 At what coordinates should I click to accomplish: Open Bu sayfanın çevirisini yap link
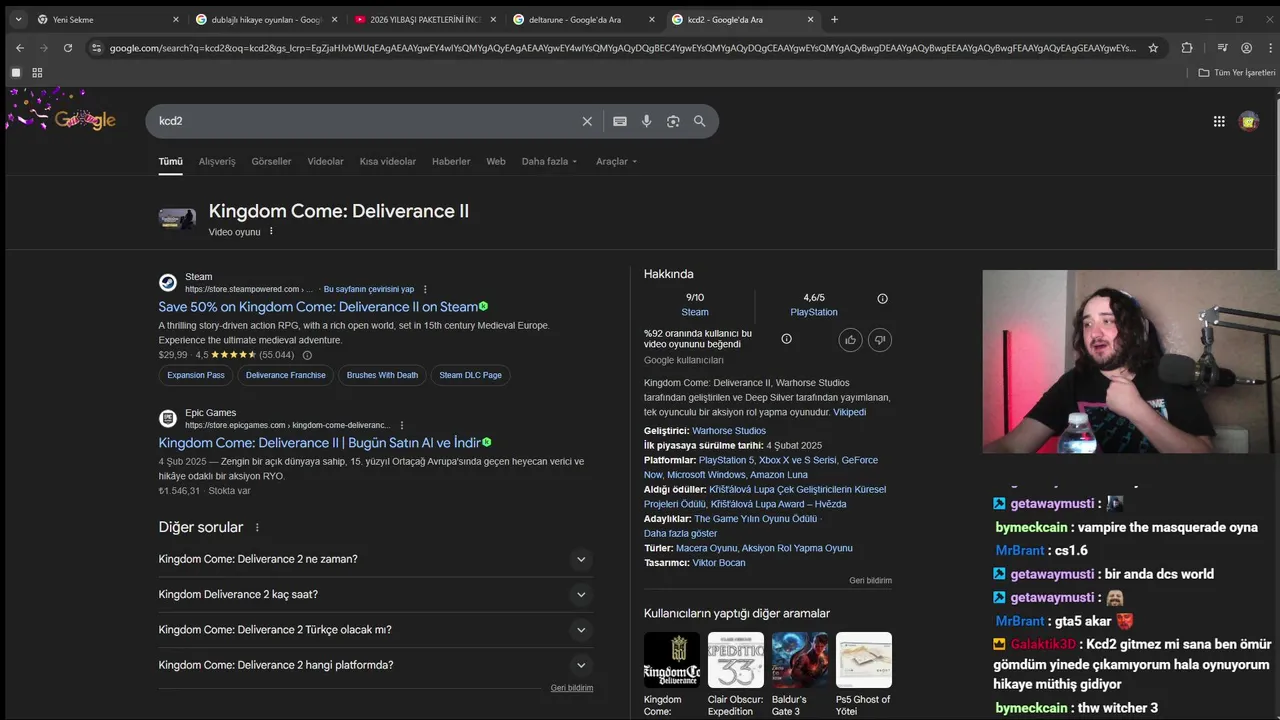(368, 289)
